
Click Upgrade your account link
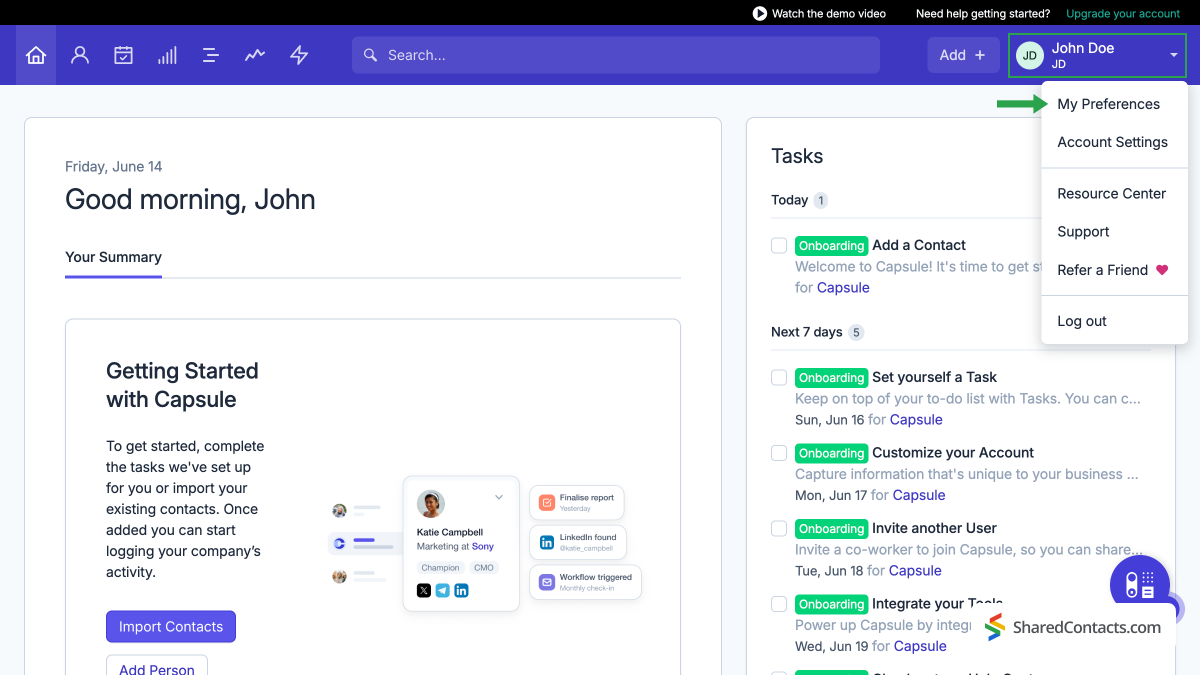[x=1123, y=14]
